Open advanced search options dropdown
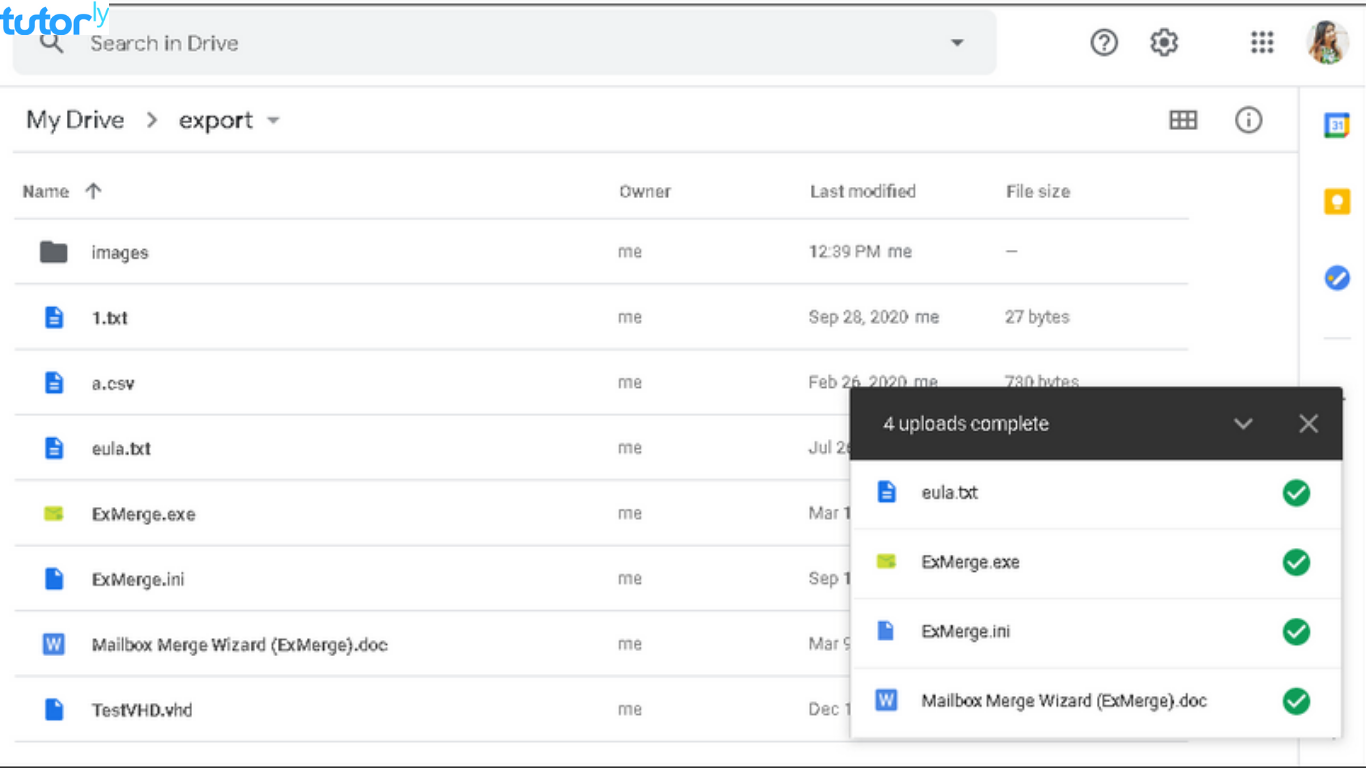Screen dimensions: 1366x768 point(957,43)
